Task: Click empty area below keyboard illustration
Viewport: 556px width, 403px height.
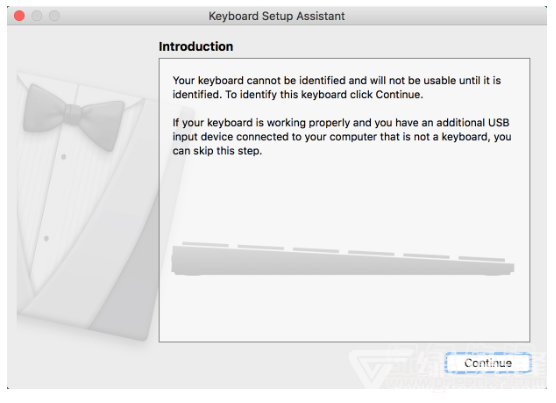Action: click(x=344, y=308)
